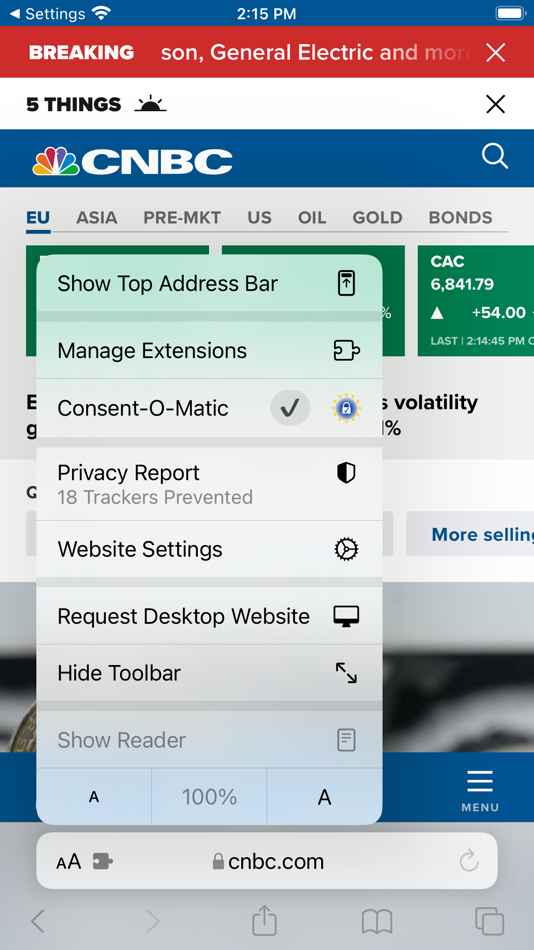This screenshot has height=950, width=534.
Task: Close the BREAKING news banner
Action: click(495, 53)
